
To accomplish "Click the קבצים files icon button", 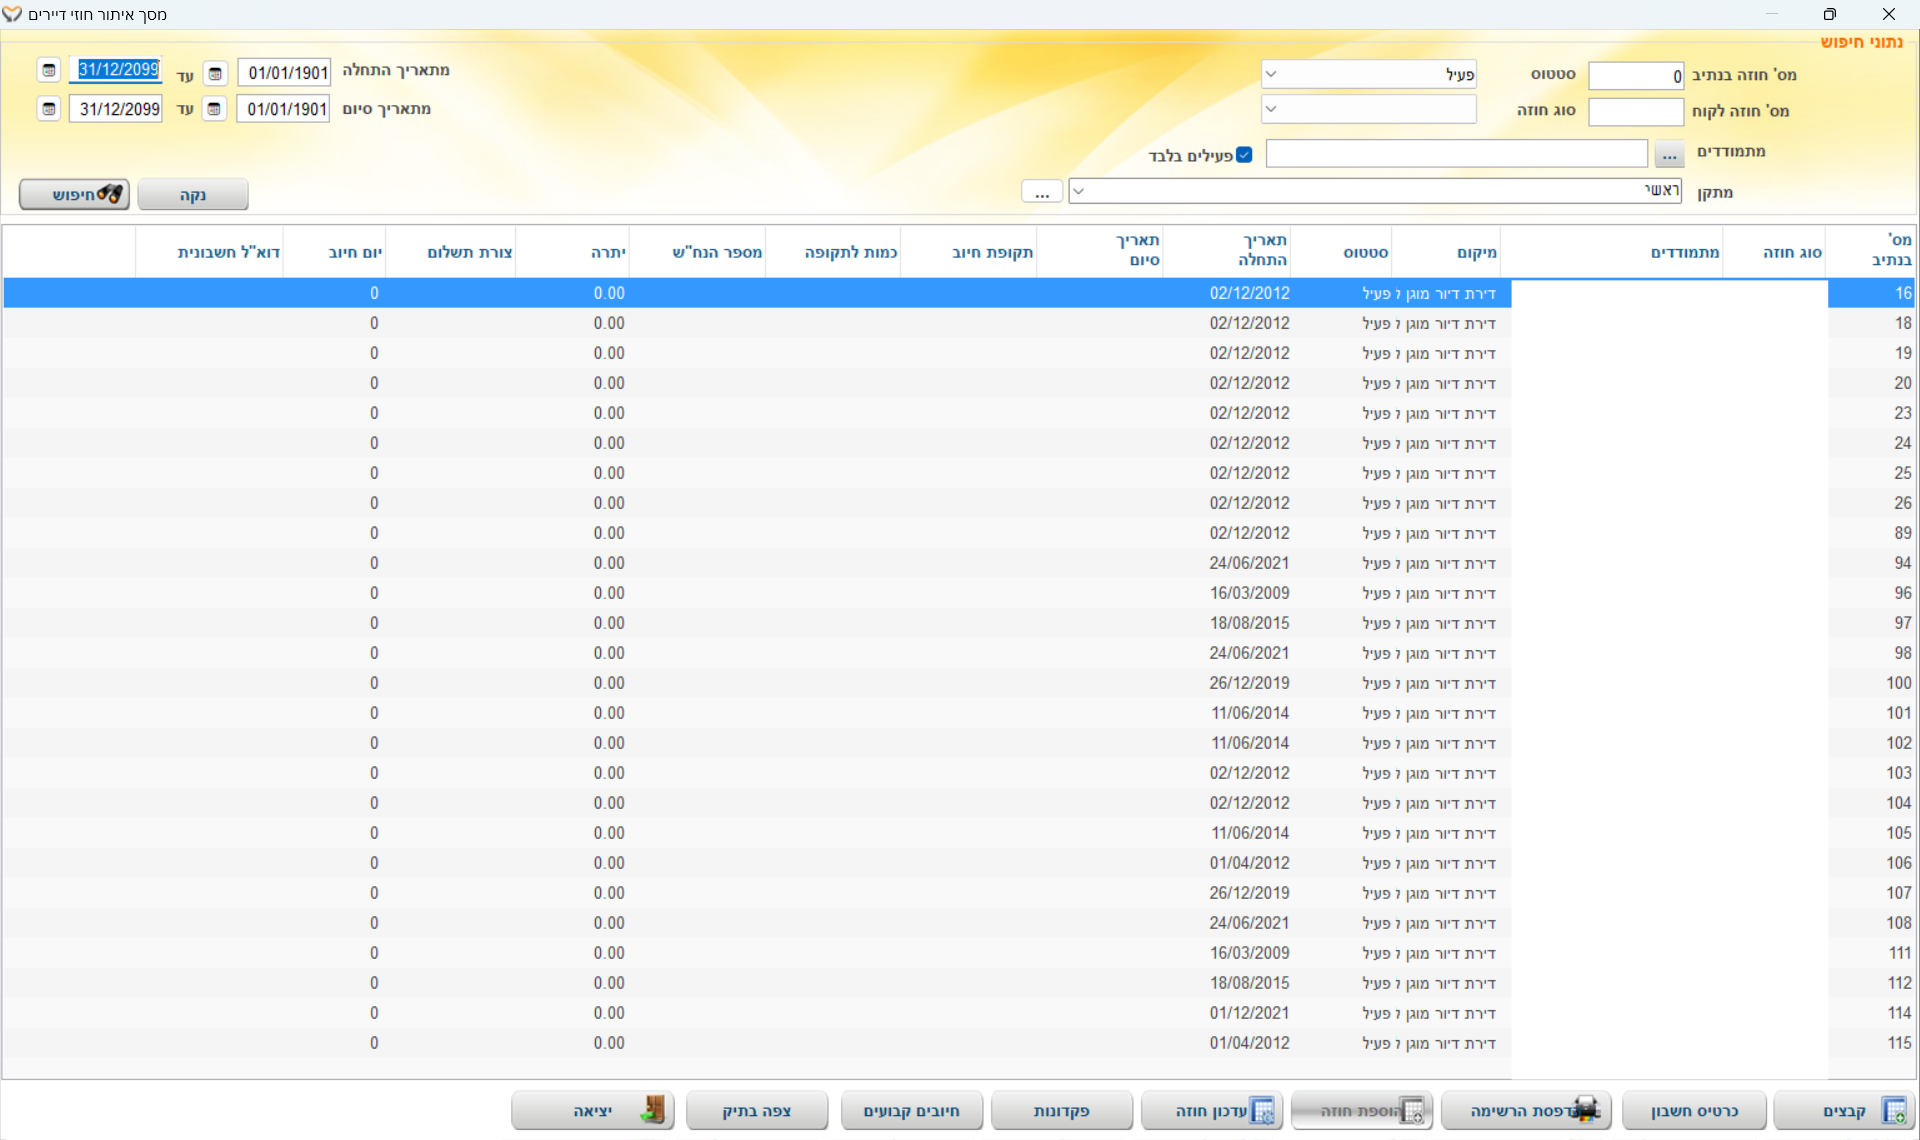I will click(1893, 1110).
